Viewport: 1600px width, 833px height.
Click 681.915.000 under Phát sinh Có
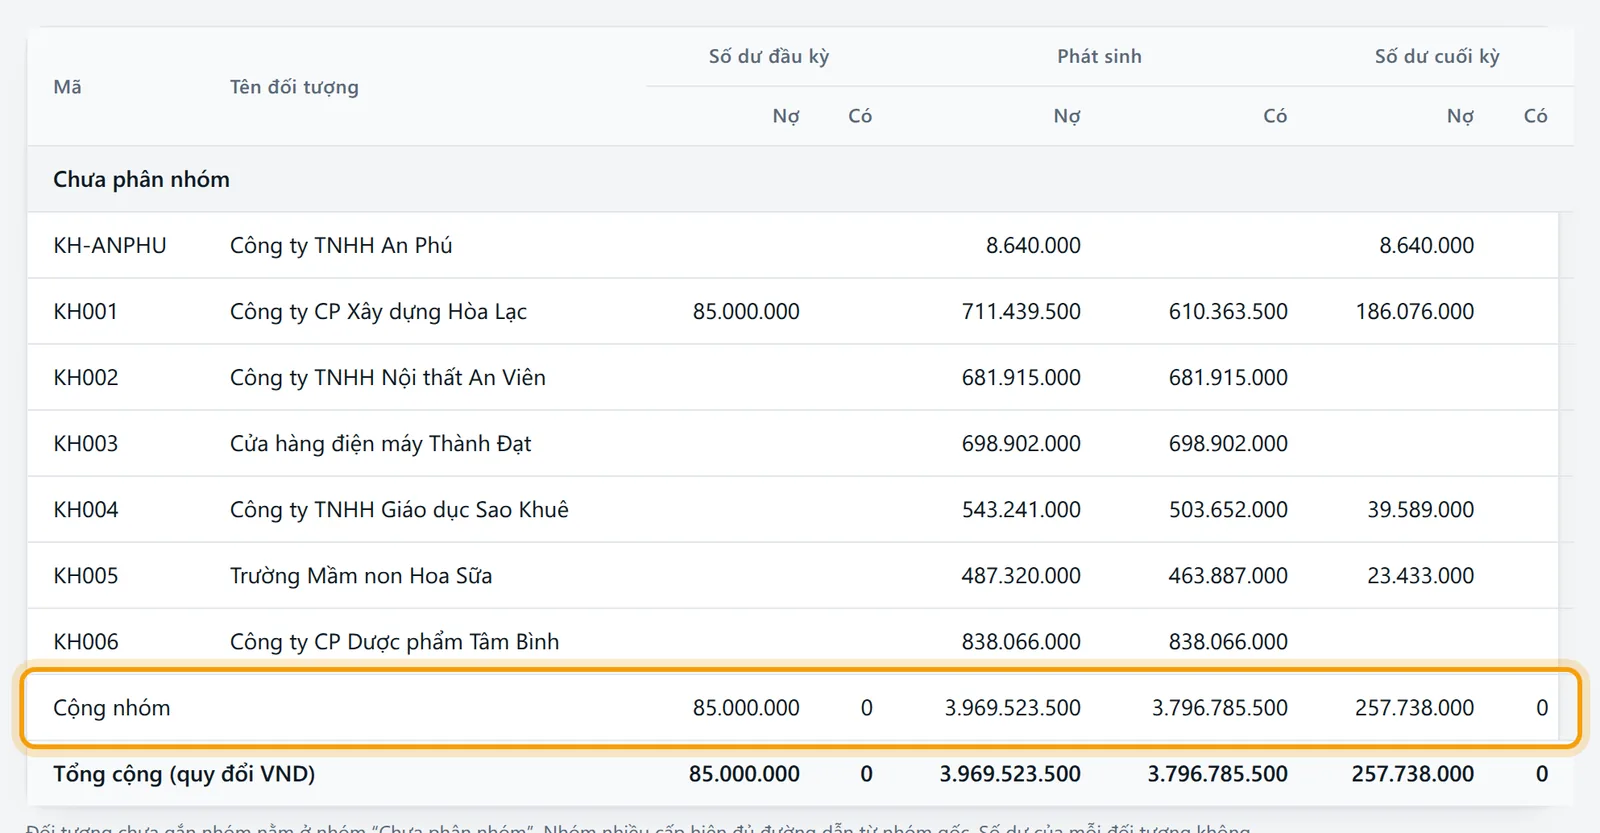(1228, 377)
